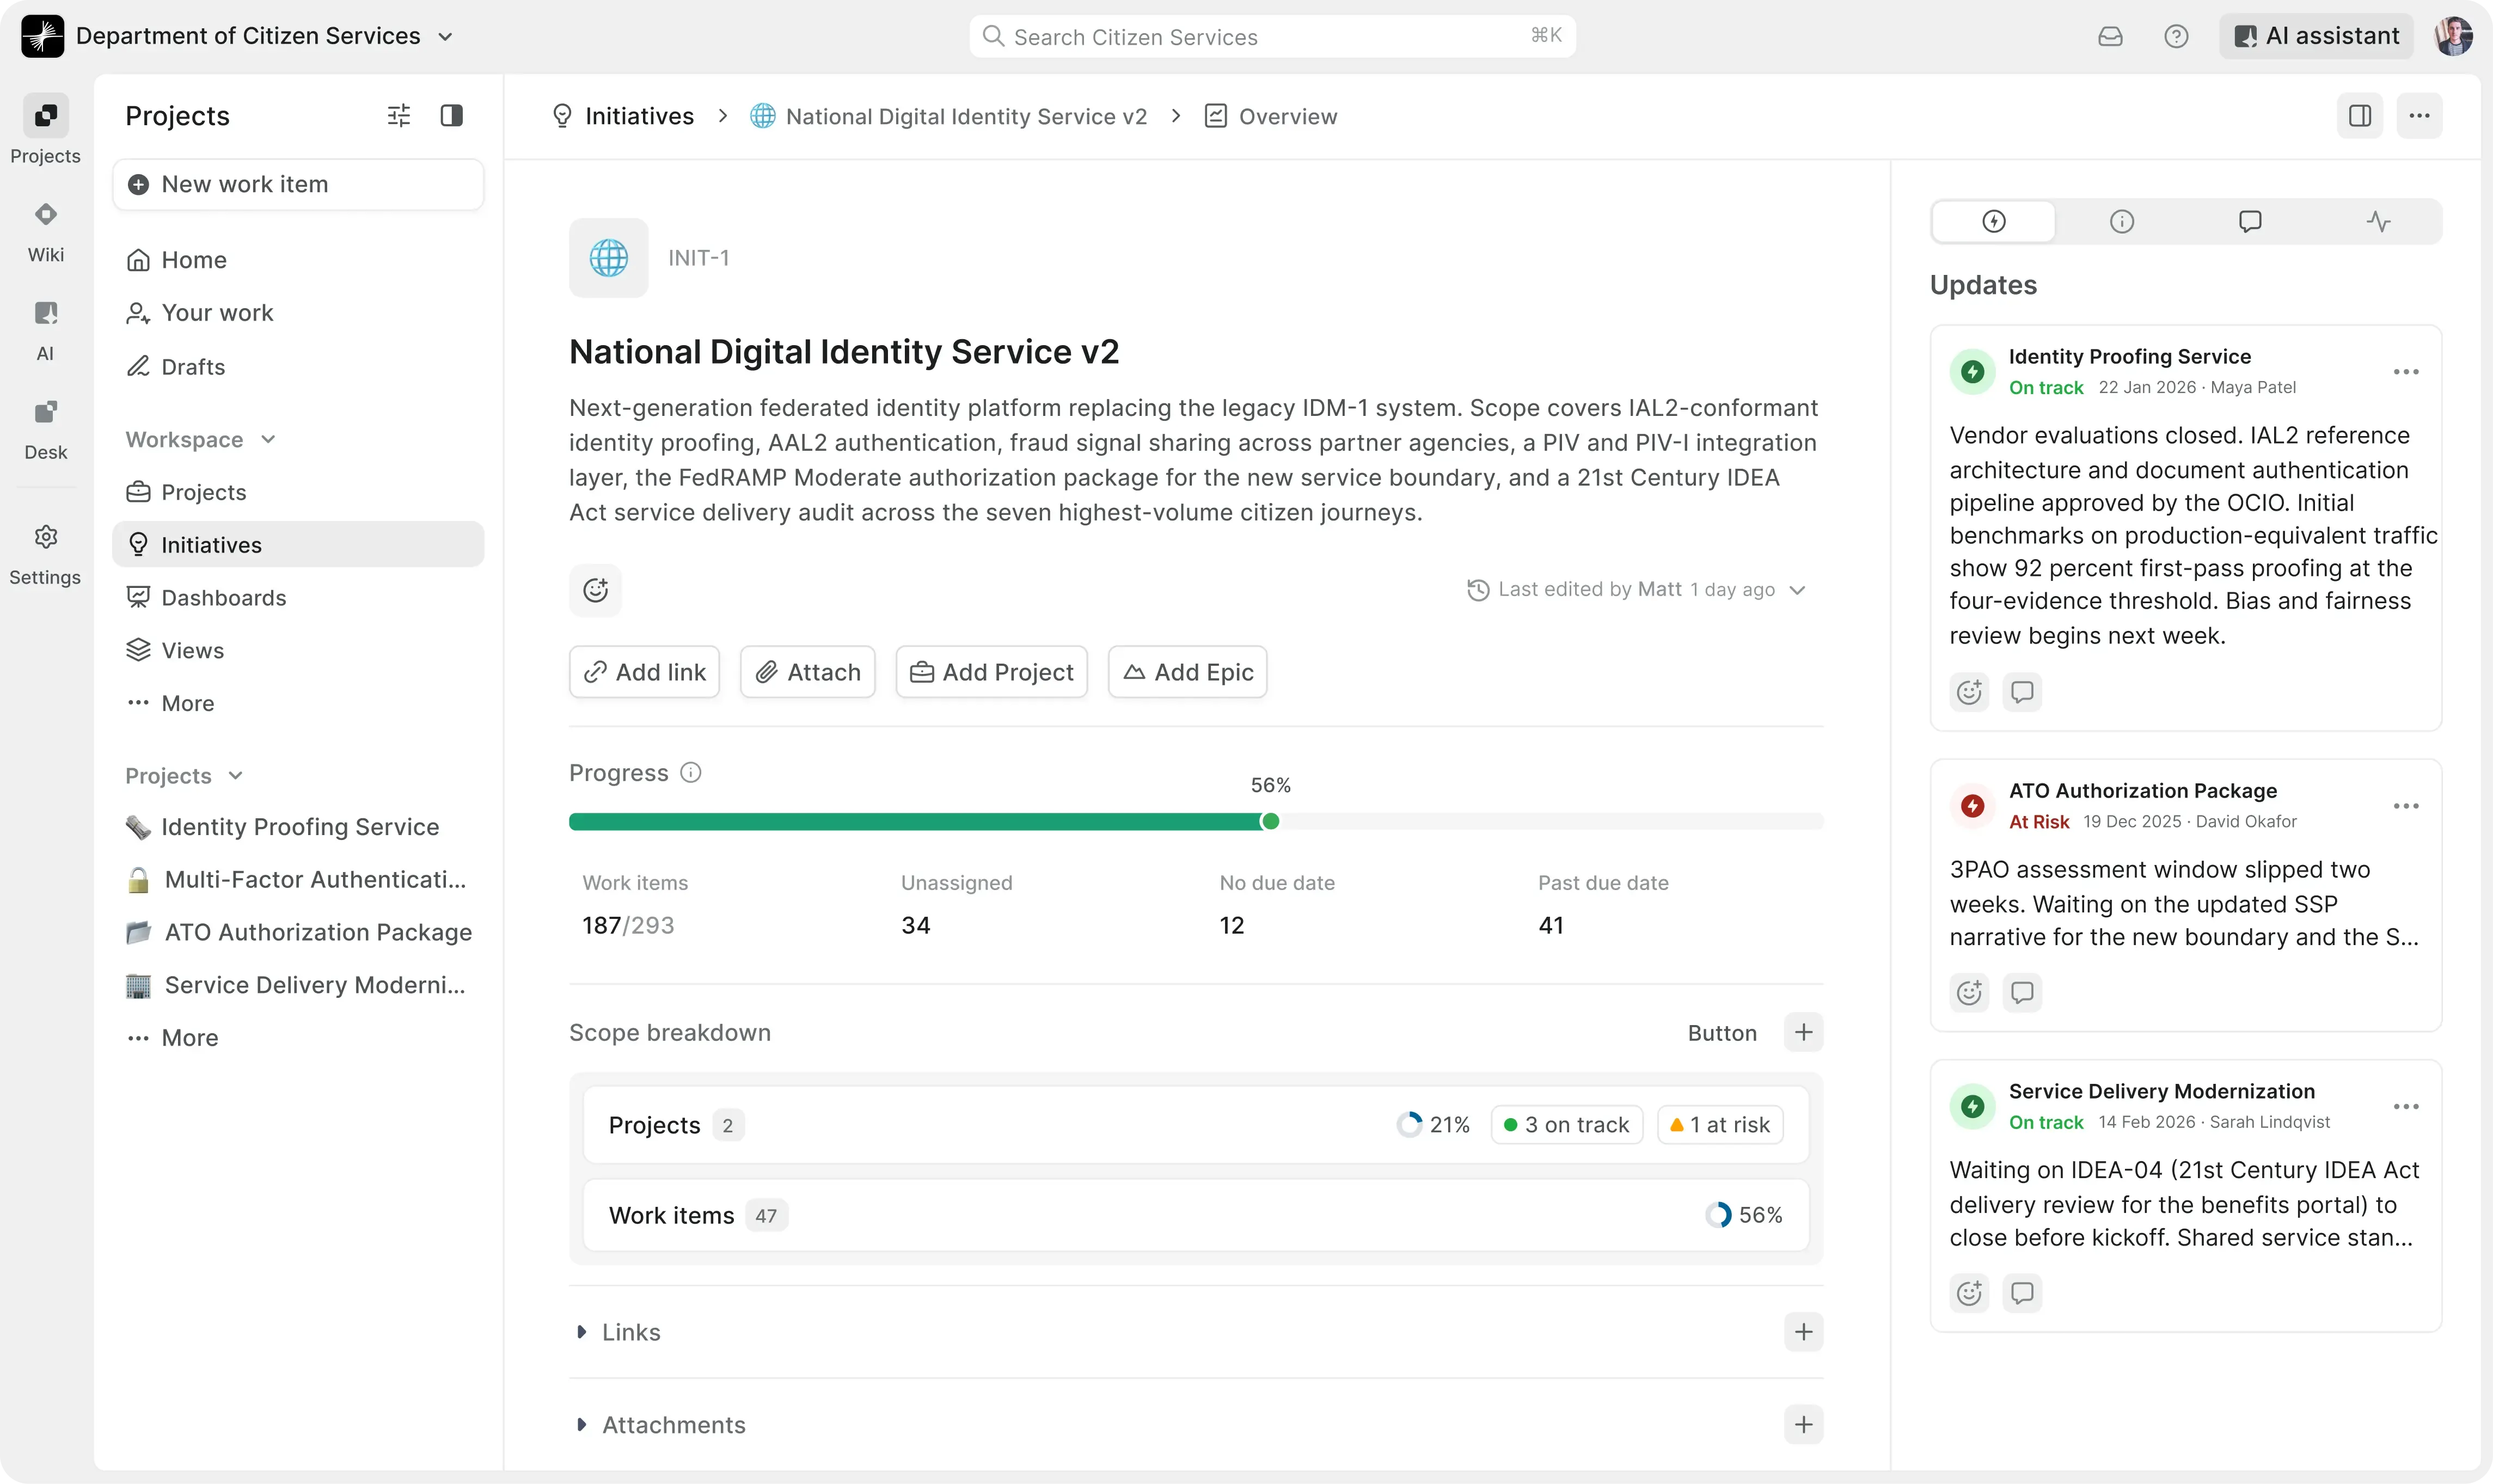Add a scope item with plus button
2493x1484 pixels.
pos(1803,1032)
